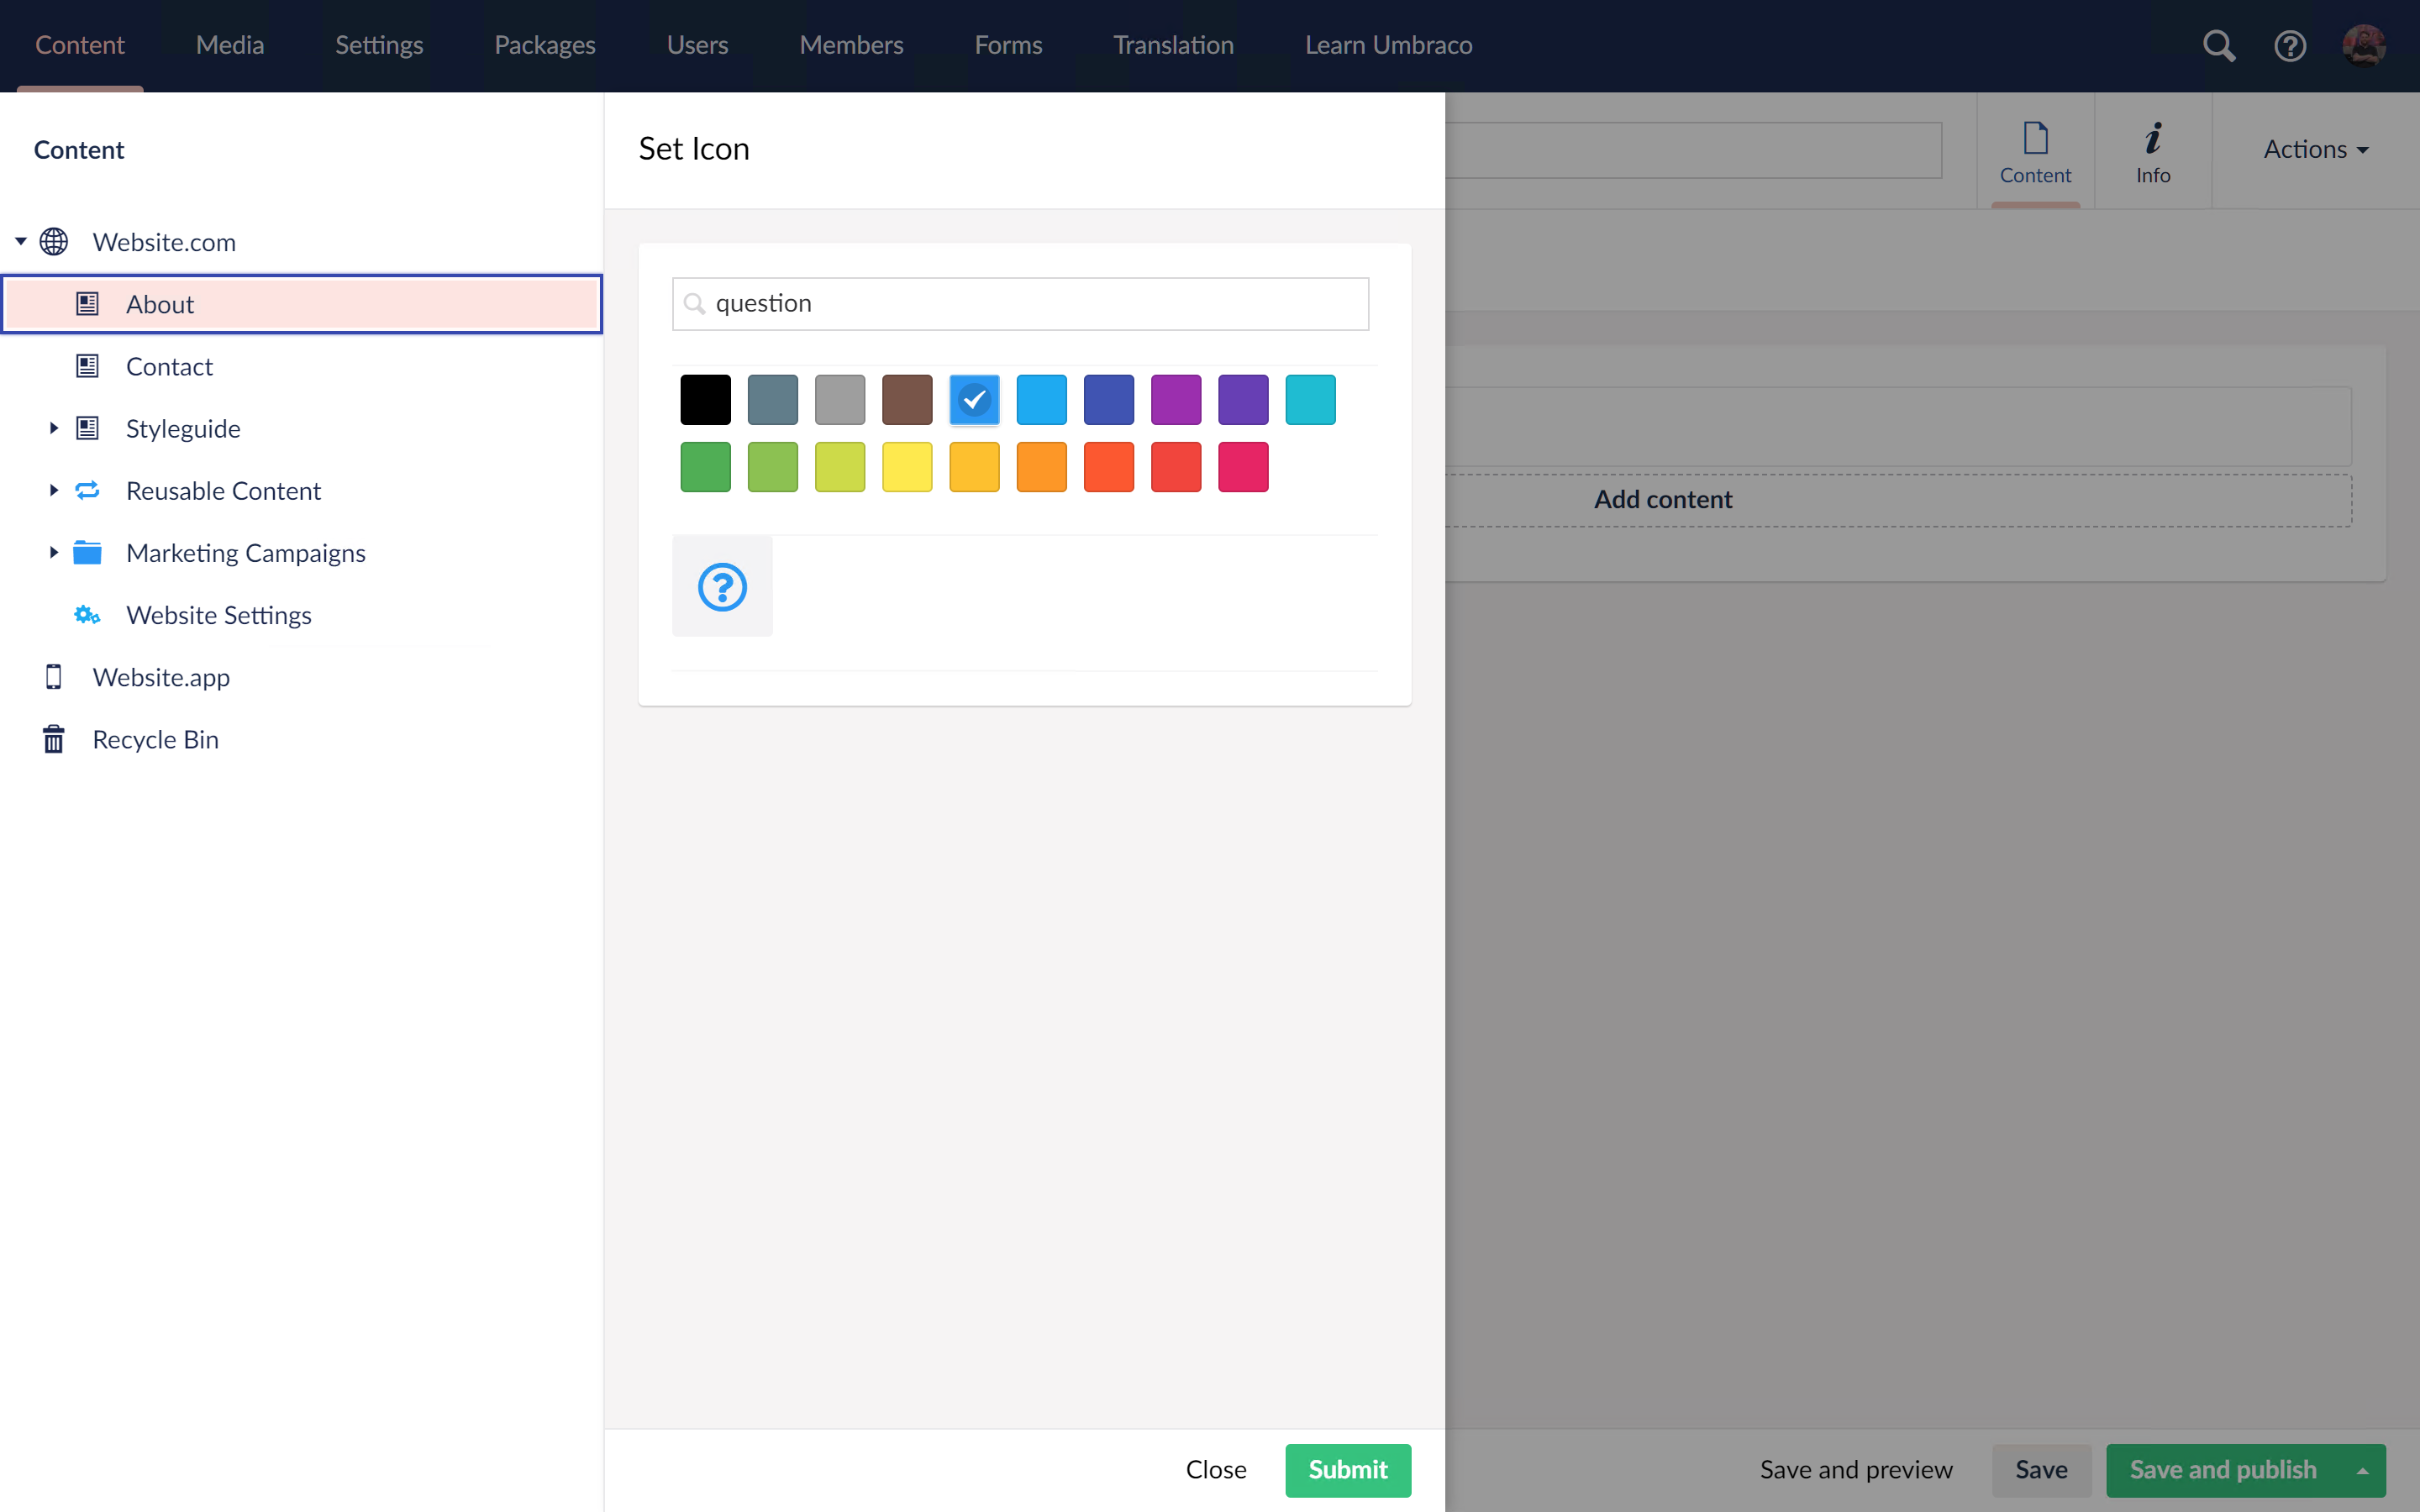Pick the deep orange color swatch
Viewport: 2420px width, 1512px height.
(1109, 467)
